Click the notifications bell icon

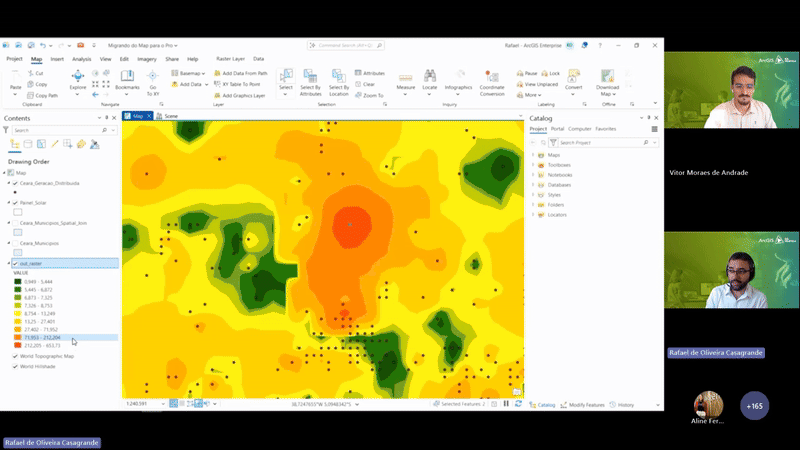pos(585,45)
